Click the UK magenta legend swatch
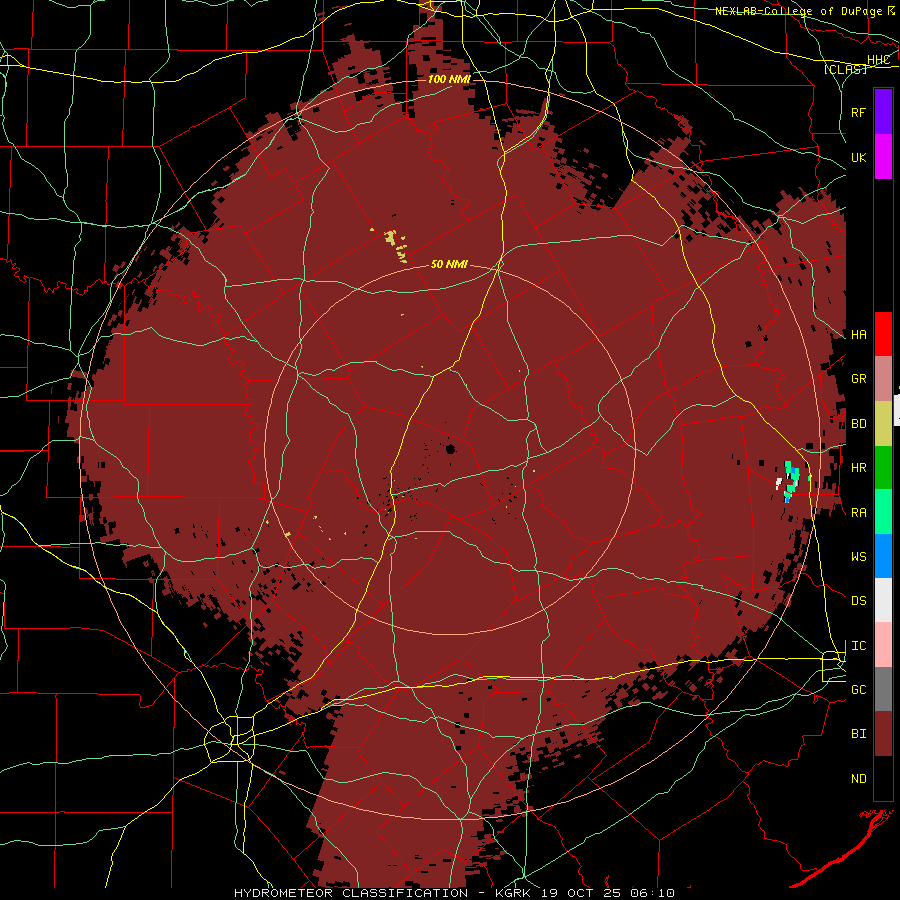 click(x=883, y=157)
